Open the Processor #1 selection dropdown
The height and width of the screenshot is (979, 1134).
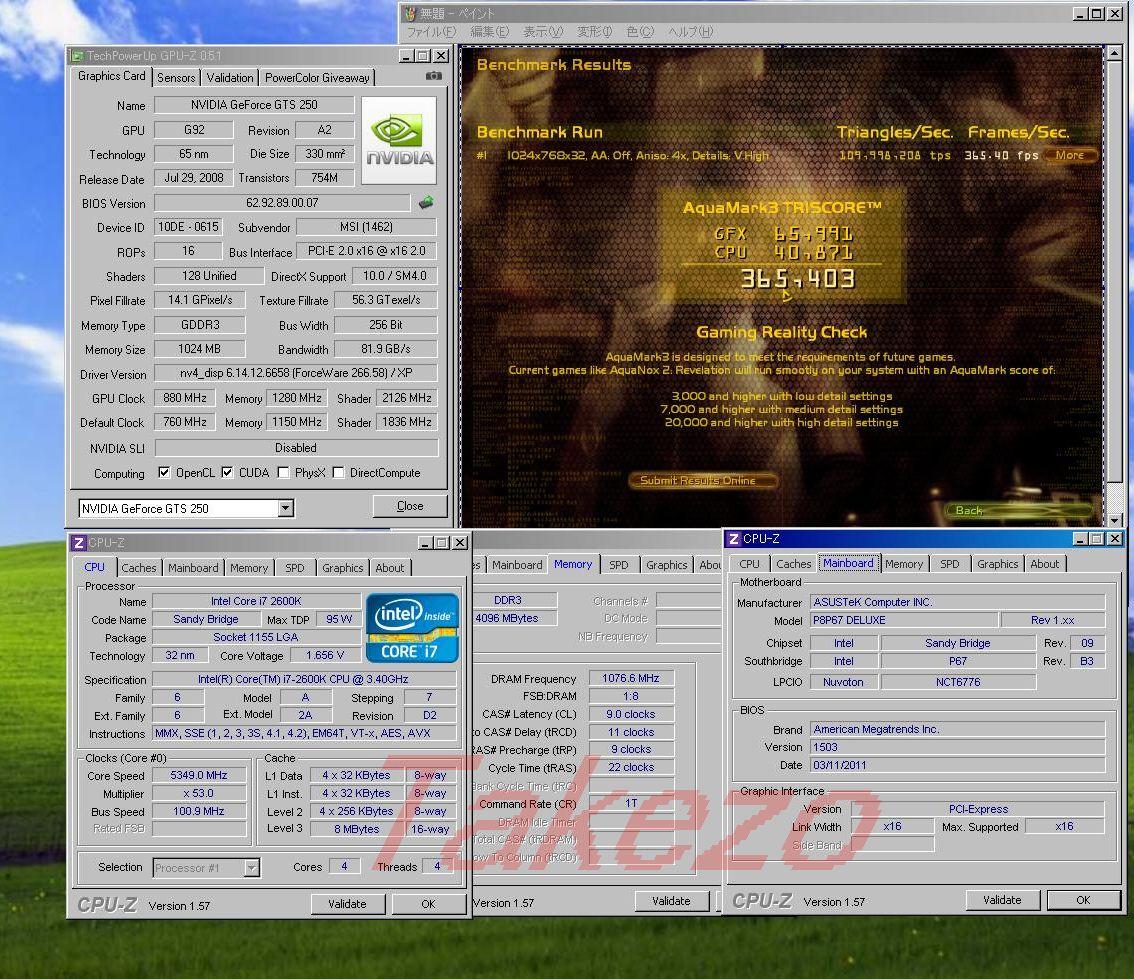click(x=251, y=868)
